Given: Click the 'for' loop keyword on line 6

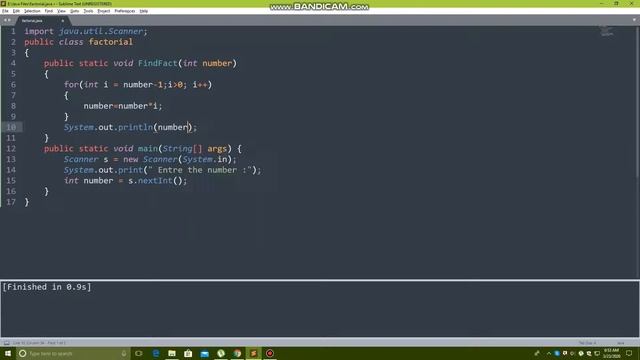Looking at the screenshot, I should click(71, 84).
